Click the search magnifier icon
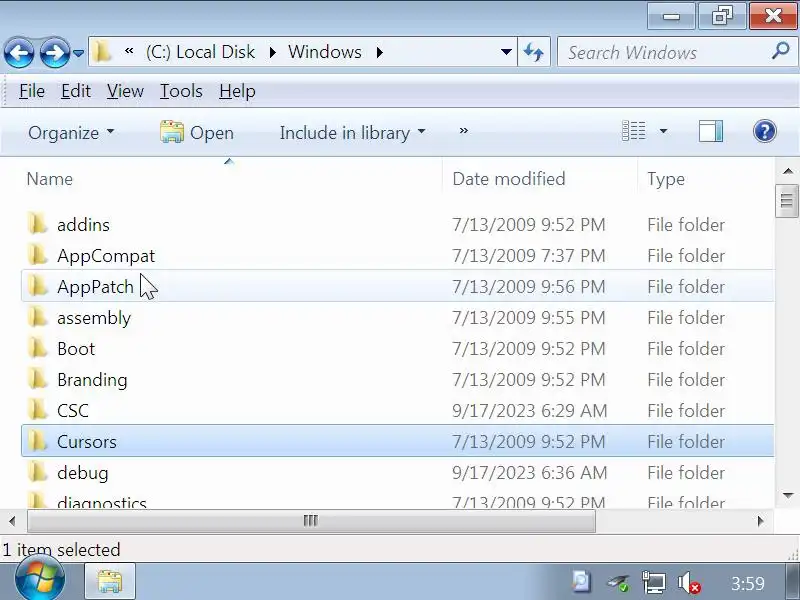This screenshot has width=800, height=600. pyautogui.click(x=781, y=52)
